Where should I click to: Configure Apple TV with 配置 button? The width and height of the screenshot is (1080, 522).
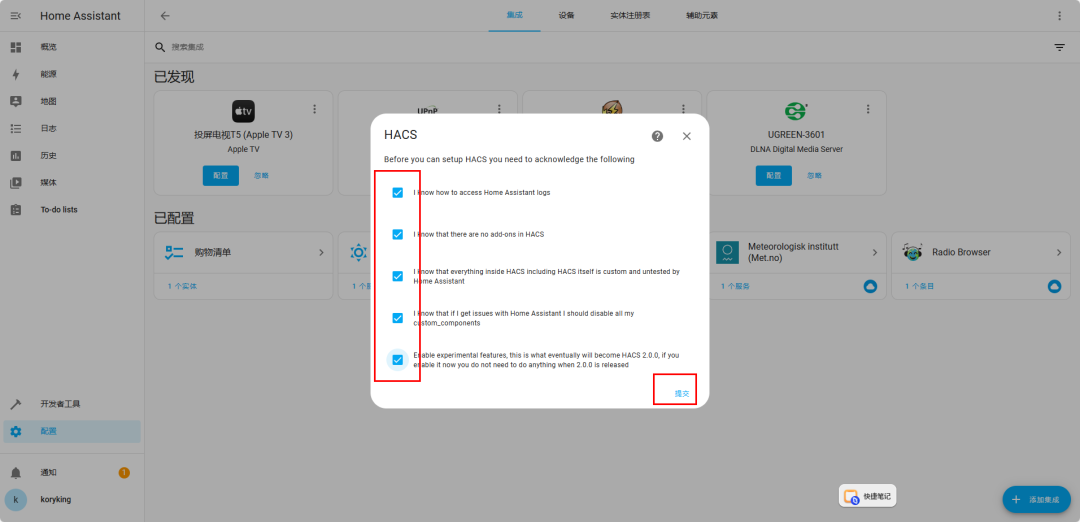coord(220,176)
